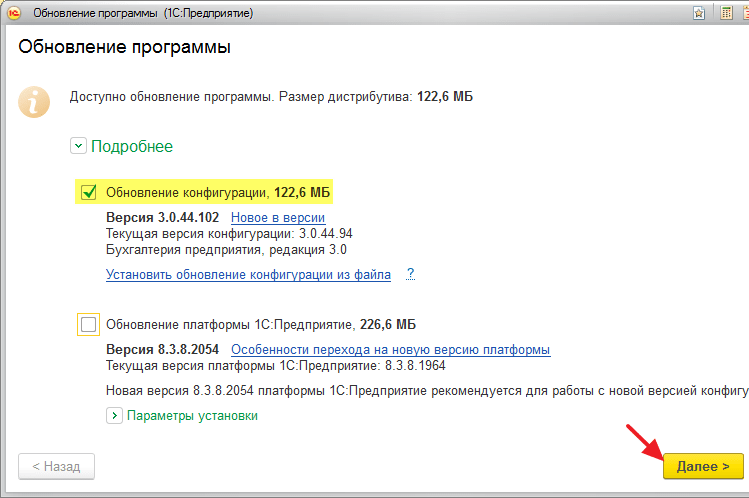The image size is (749, 498).
Task: Collapse the 'Подробнее' section chevron
Action: [78, 146]
